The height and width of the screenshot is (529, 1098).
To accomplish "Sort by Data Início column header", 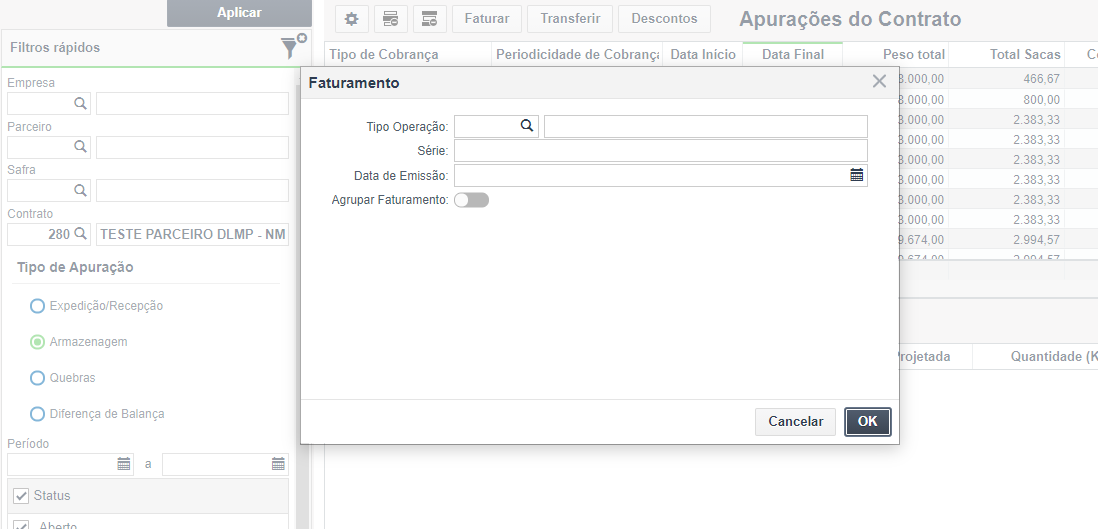I will point(703,54).
